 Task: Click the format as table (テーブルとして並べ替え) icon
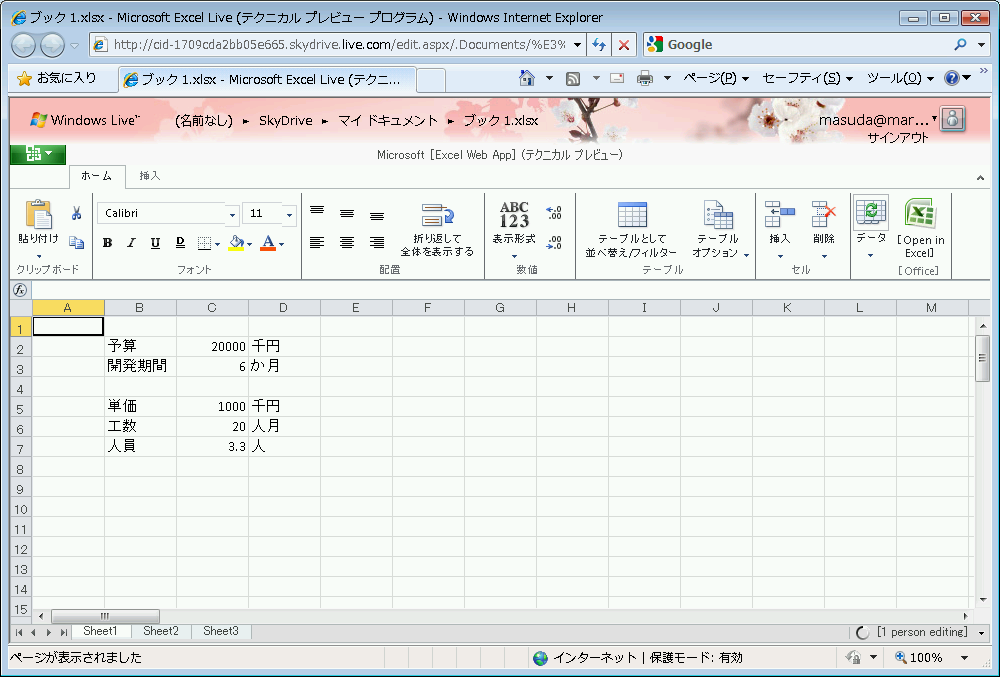coord(631,215)
